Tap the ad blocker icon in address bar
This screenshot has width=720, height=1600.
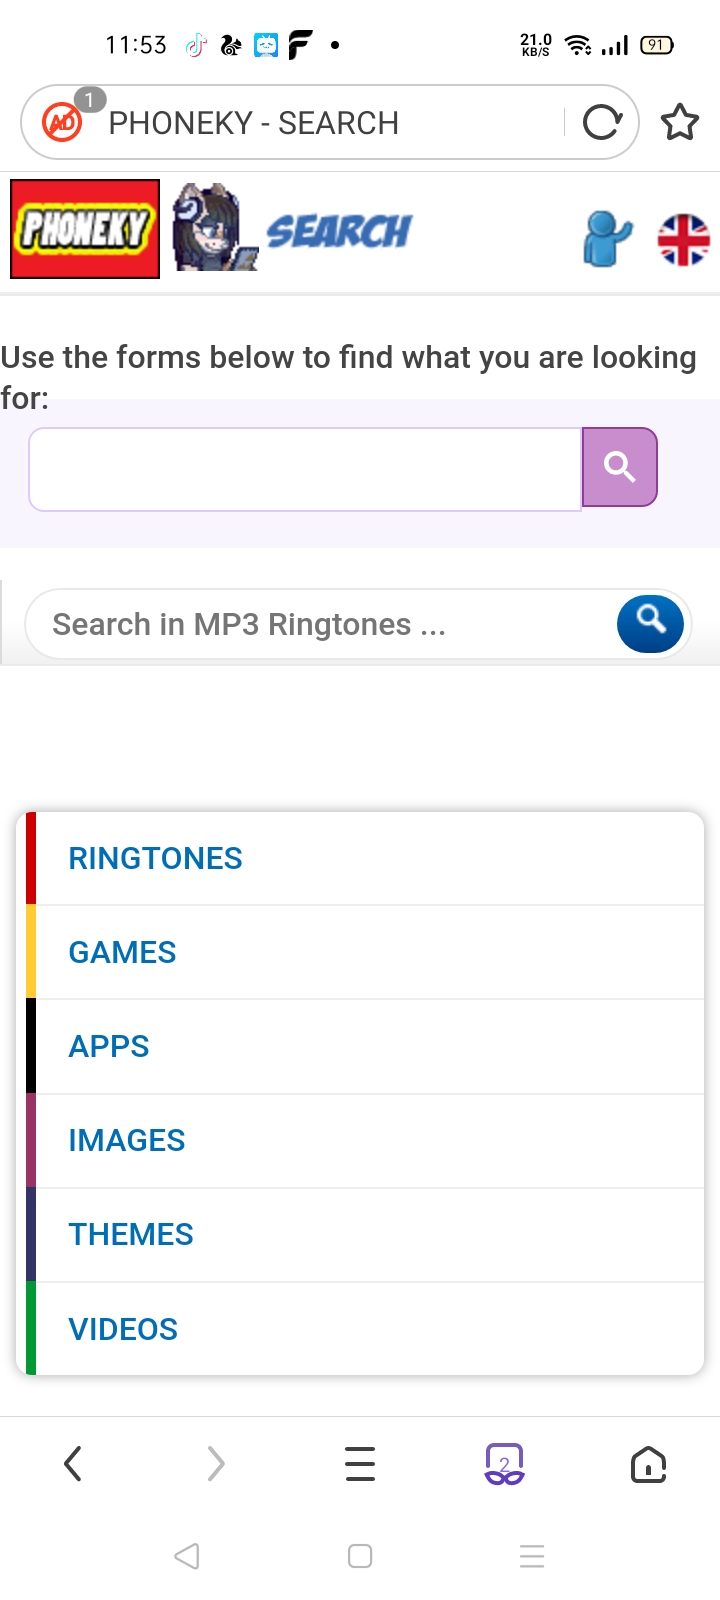[62, 122]
